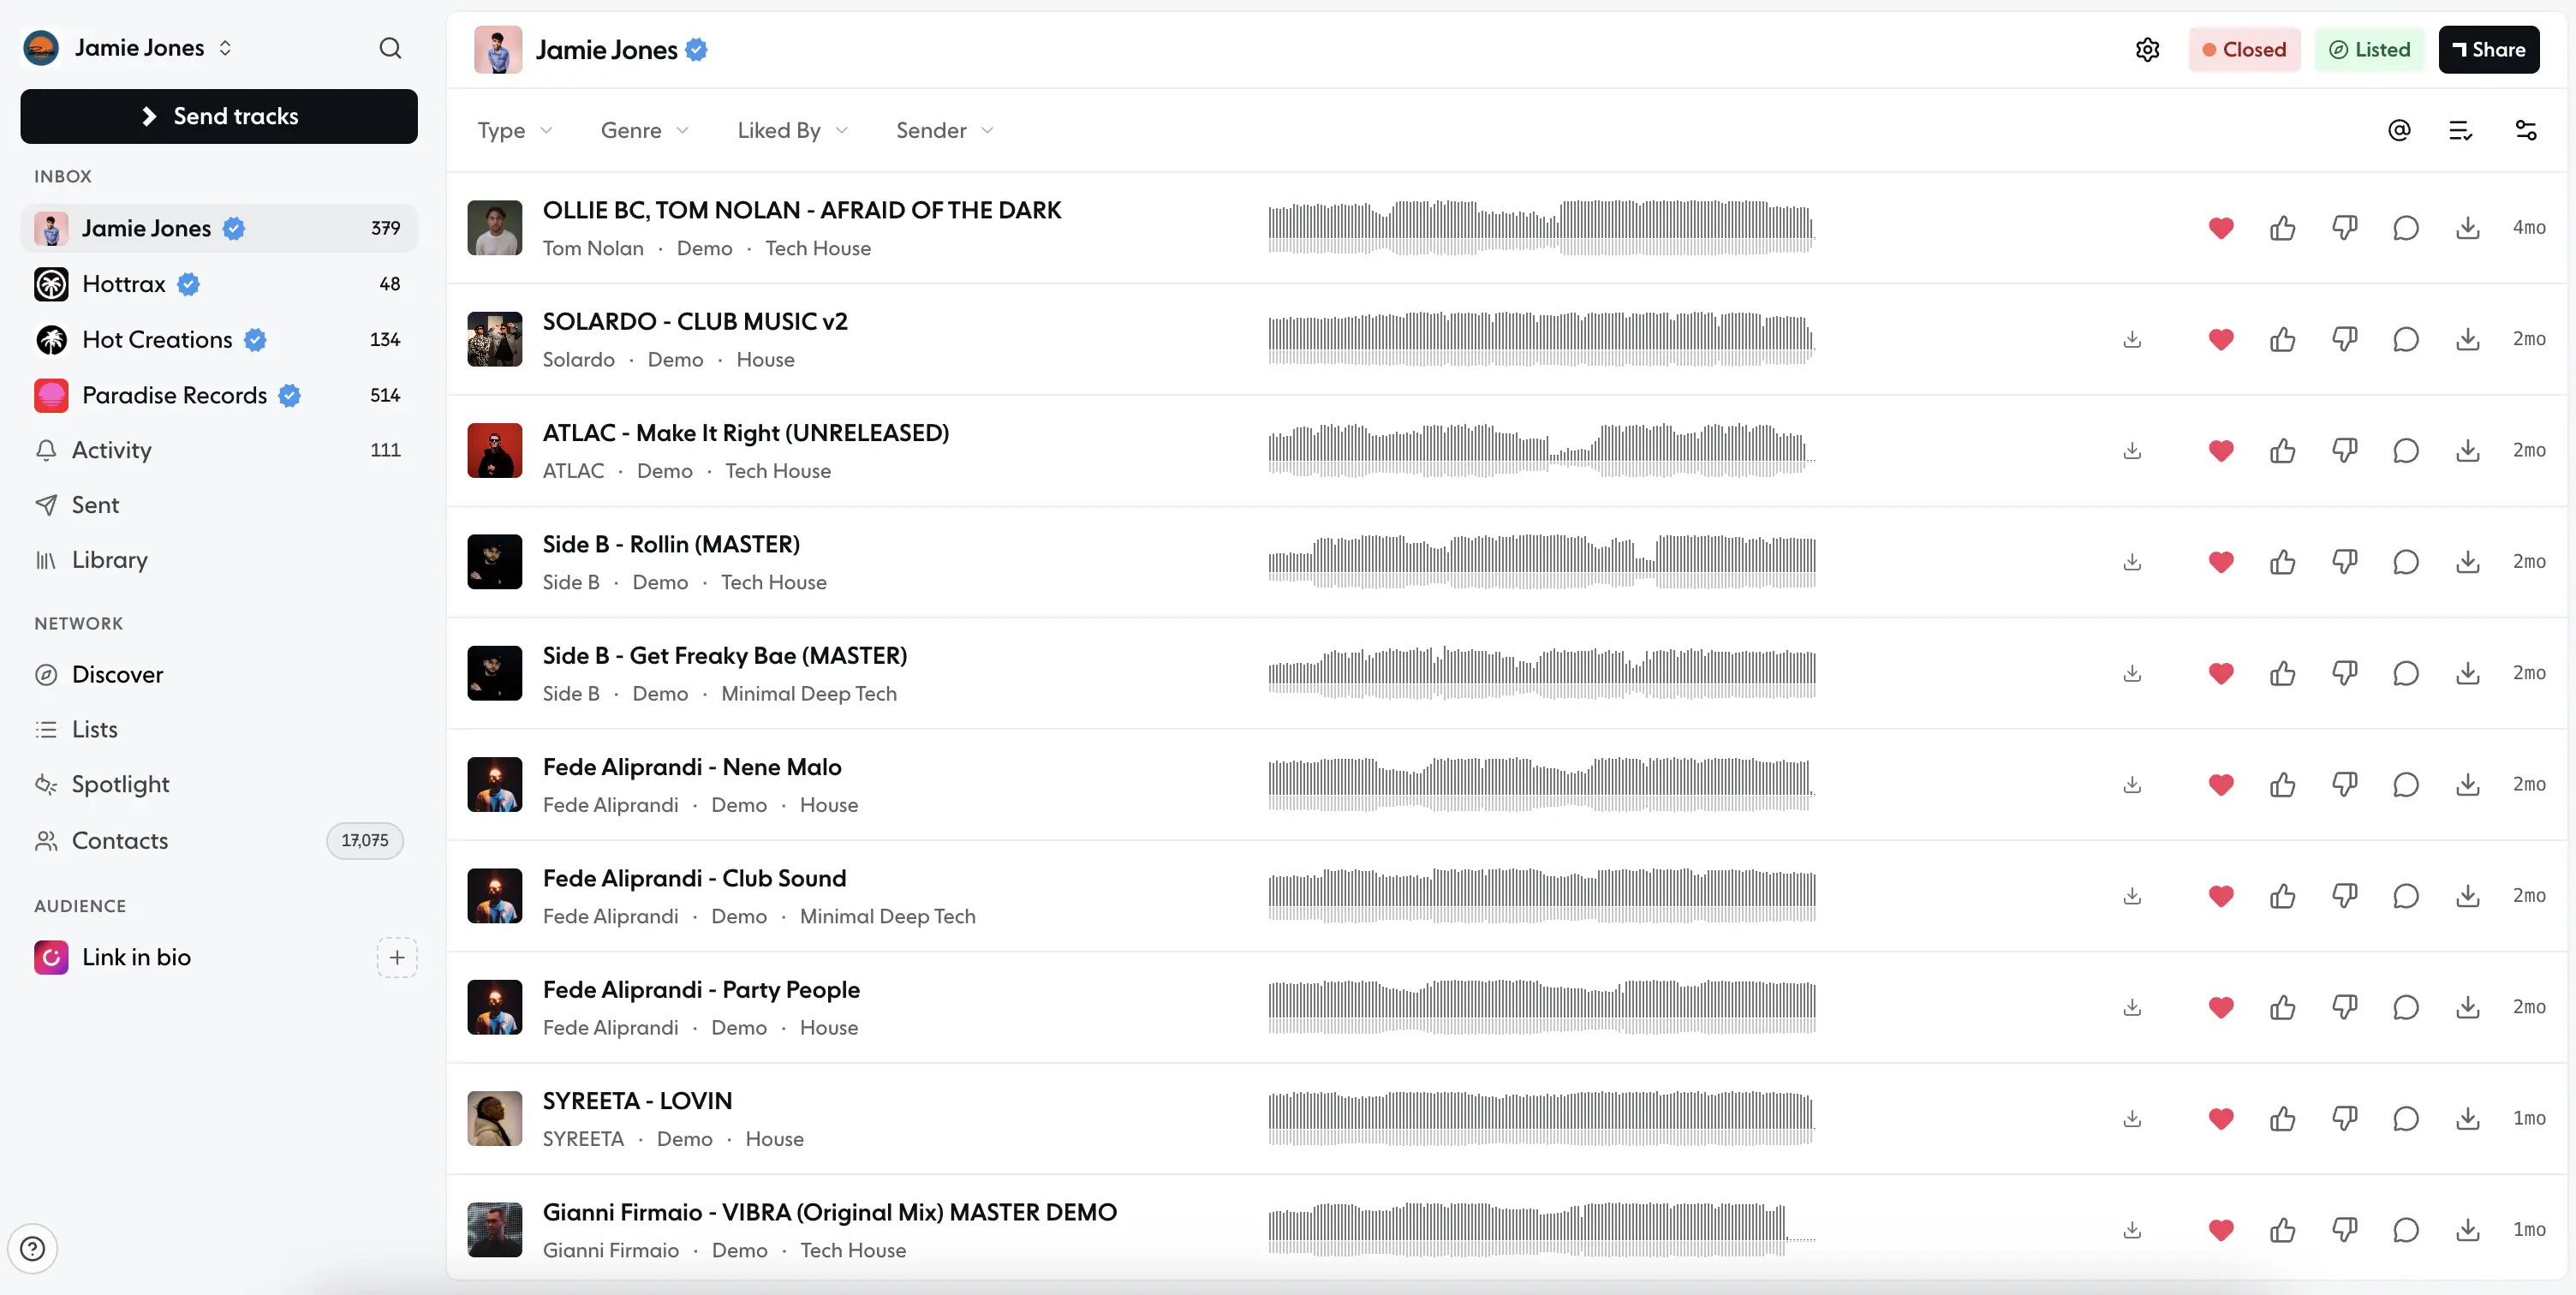Unlike AFRAID OF THE DARK heart

coord(2221,228)
